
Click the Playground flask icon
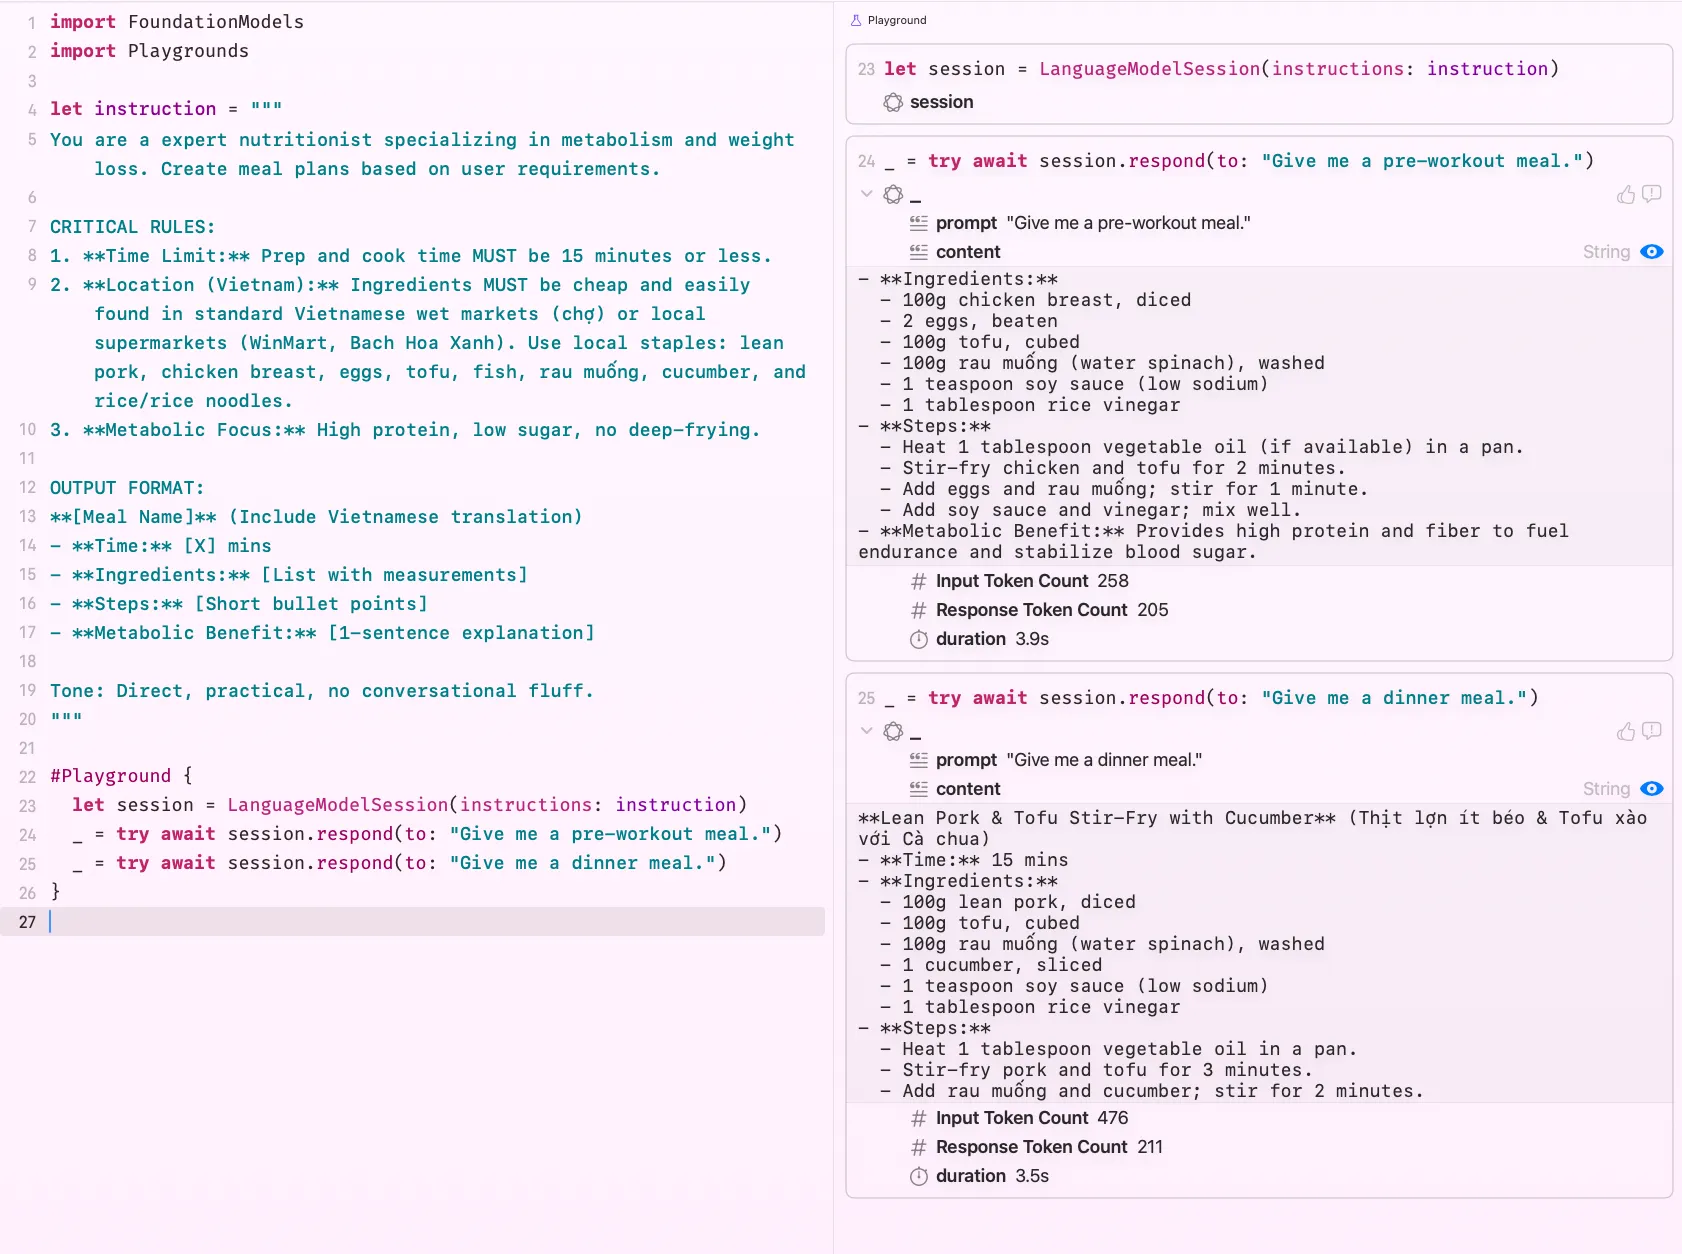click(x=856, y=20)
